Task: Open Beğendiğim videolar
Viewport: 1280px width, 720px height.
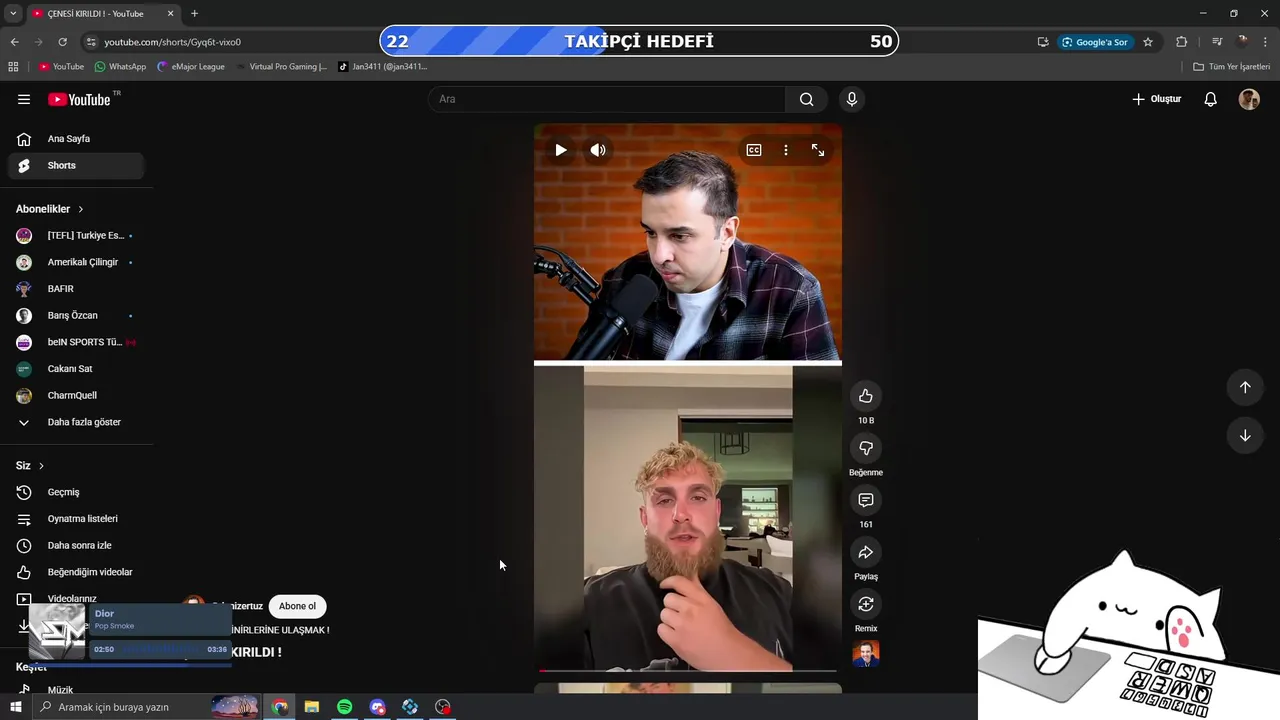Action: [76, 572]
